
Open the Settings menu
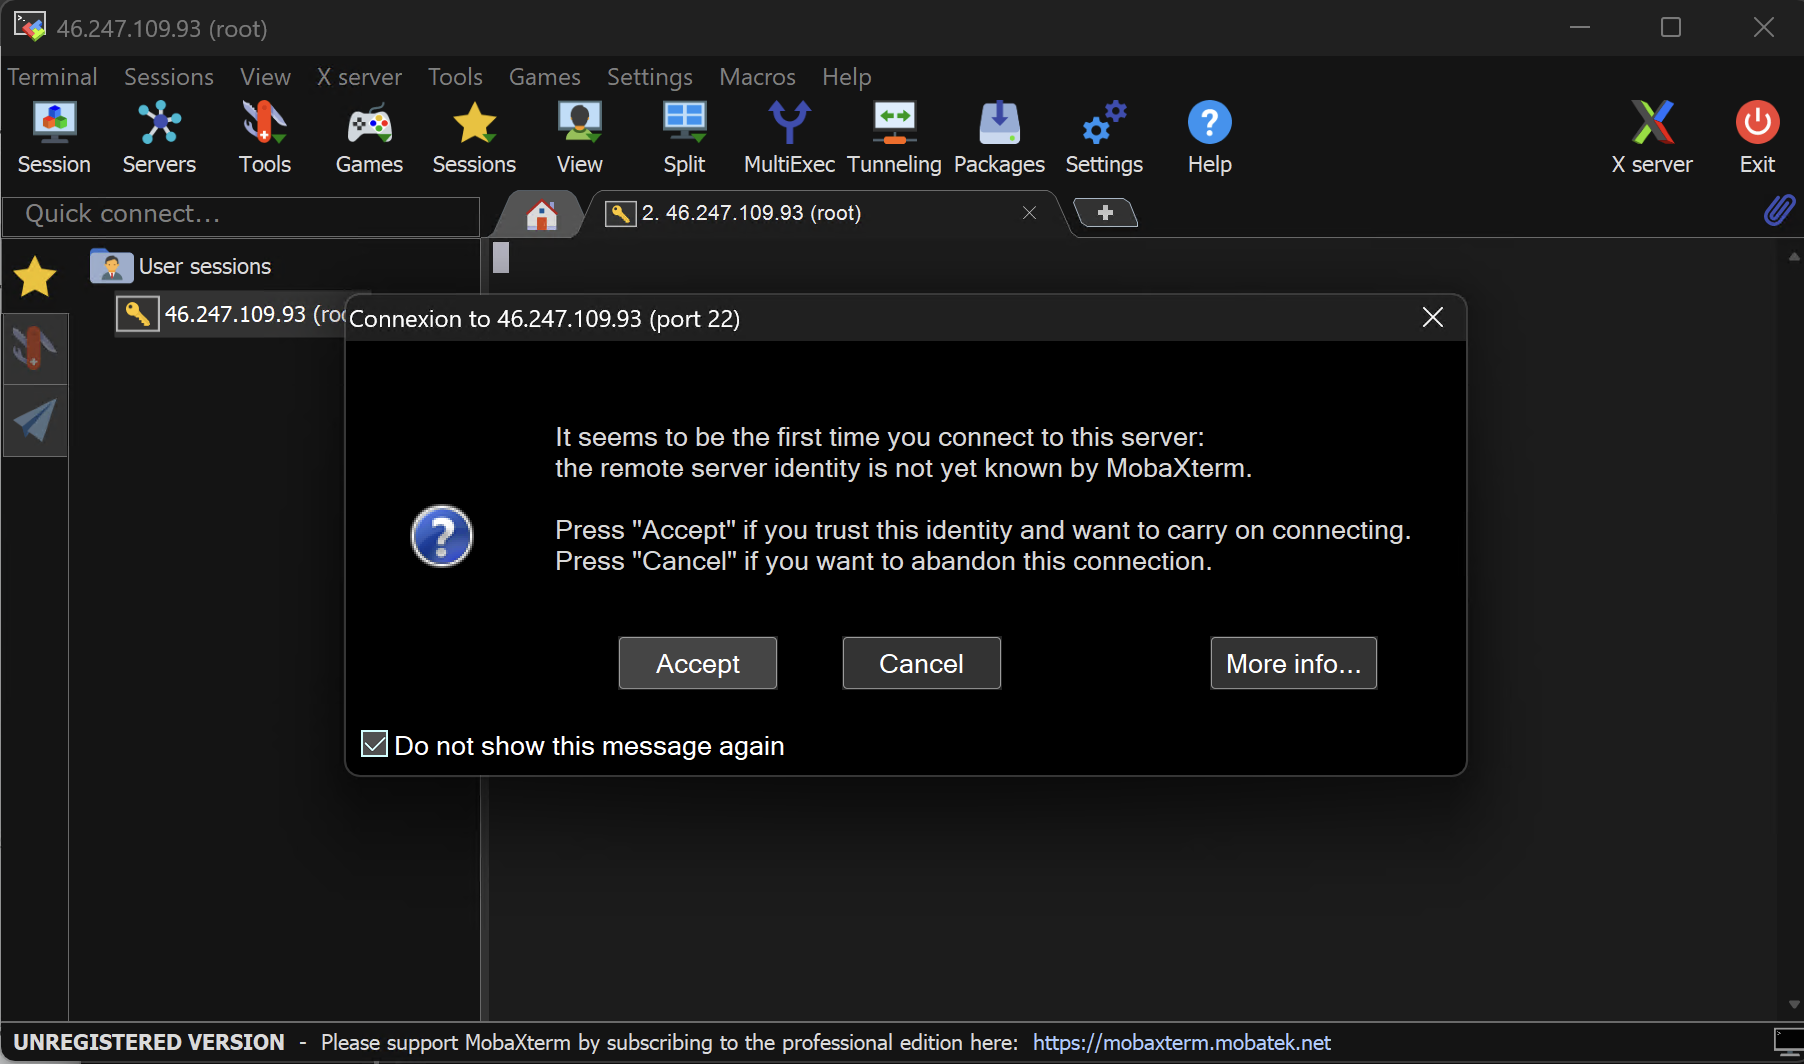point(649,77)
